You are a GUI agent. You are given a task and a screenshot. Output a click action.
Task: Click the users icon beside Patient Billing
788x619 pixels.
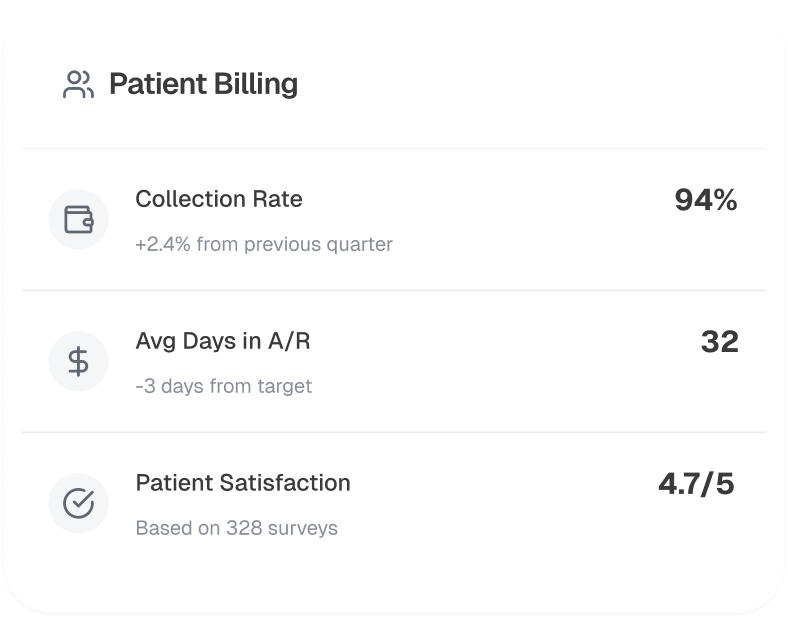[x=78, y=85]
